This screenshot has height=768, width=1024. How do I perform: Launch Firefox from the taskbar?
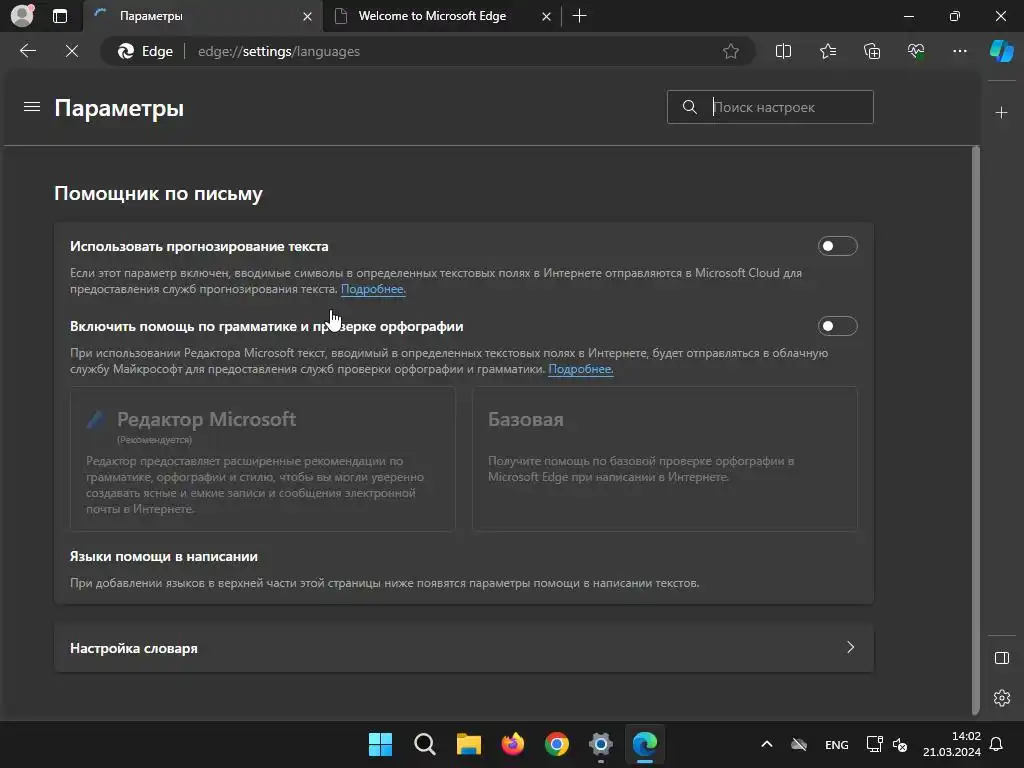[x=513, y=744]
